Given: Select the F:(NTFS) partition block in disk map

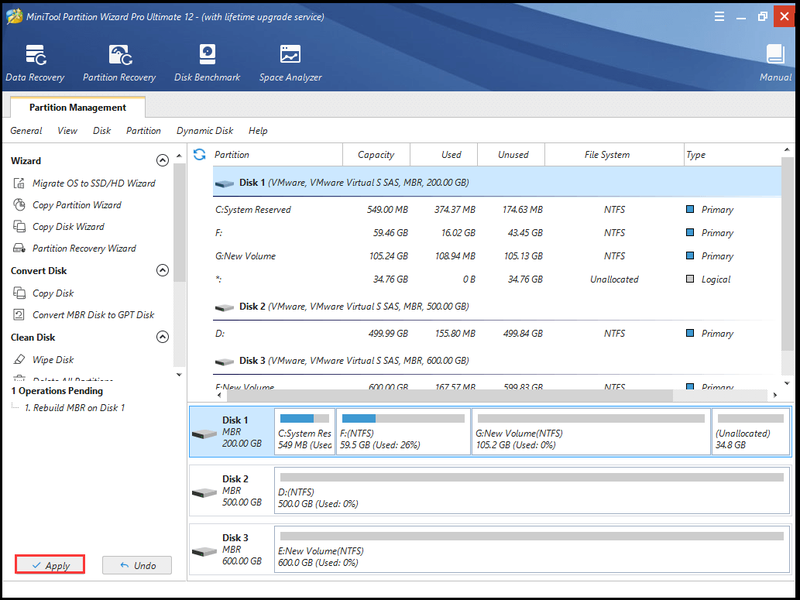Looking at the screenshot, I should click(x=404, y=432).
